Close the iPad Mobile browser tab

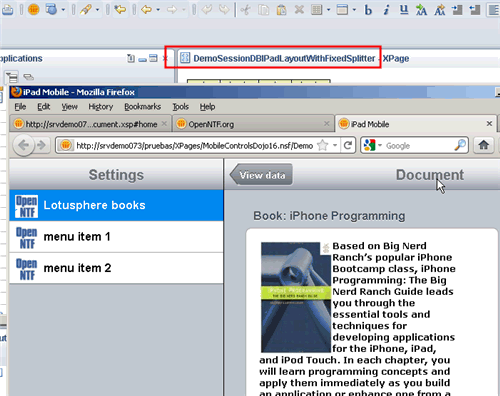click(489, 124)
